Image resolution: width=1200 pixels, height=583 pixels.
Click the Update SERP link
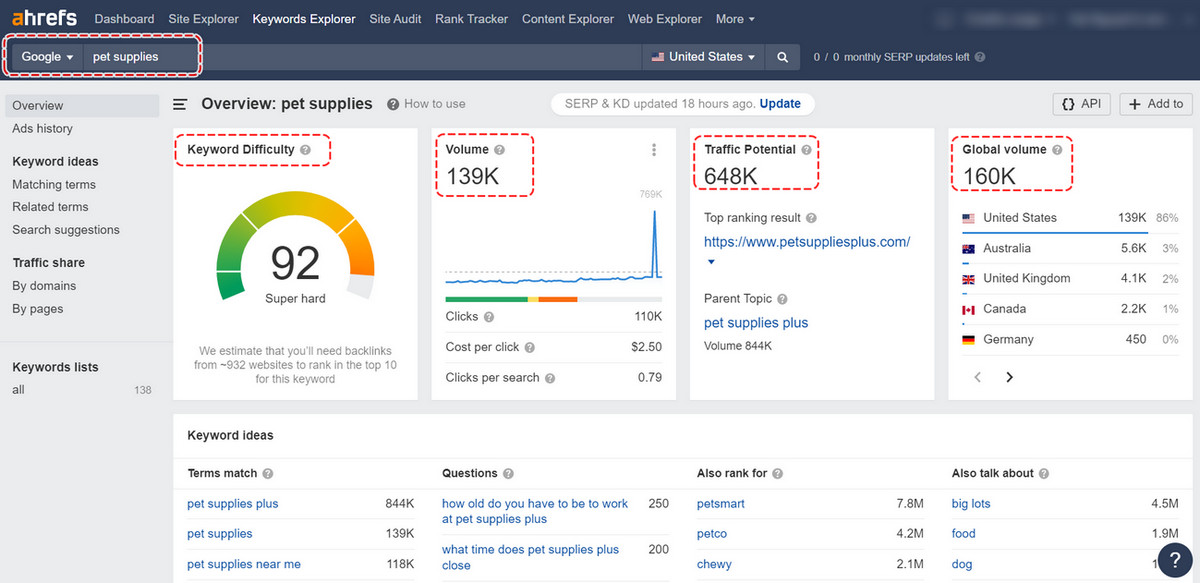(x=780, y=104)
